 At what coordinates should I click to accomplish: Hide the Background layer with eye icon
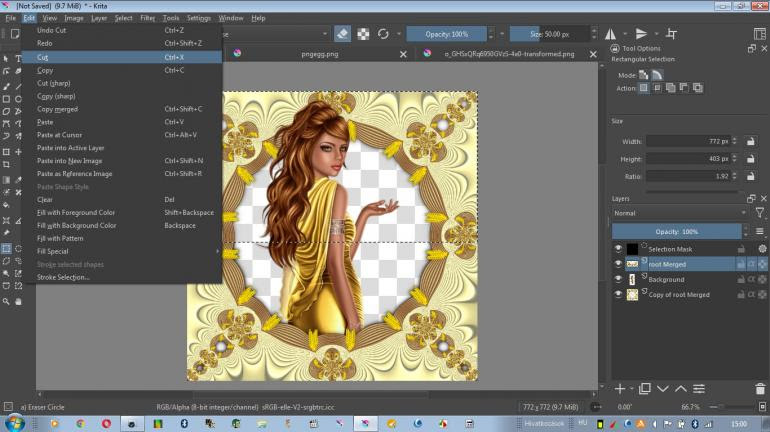tap(618, 279)
